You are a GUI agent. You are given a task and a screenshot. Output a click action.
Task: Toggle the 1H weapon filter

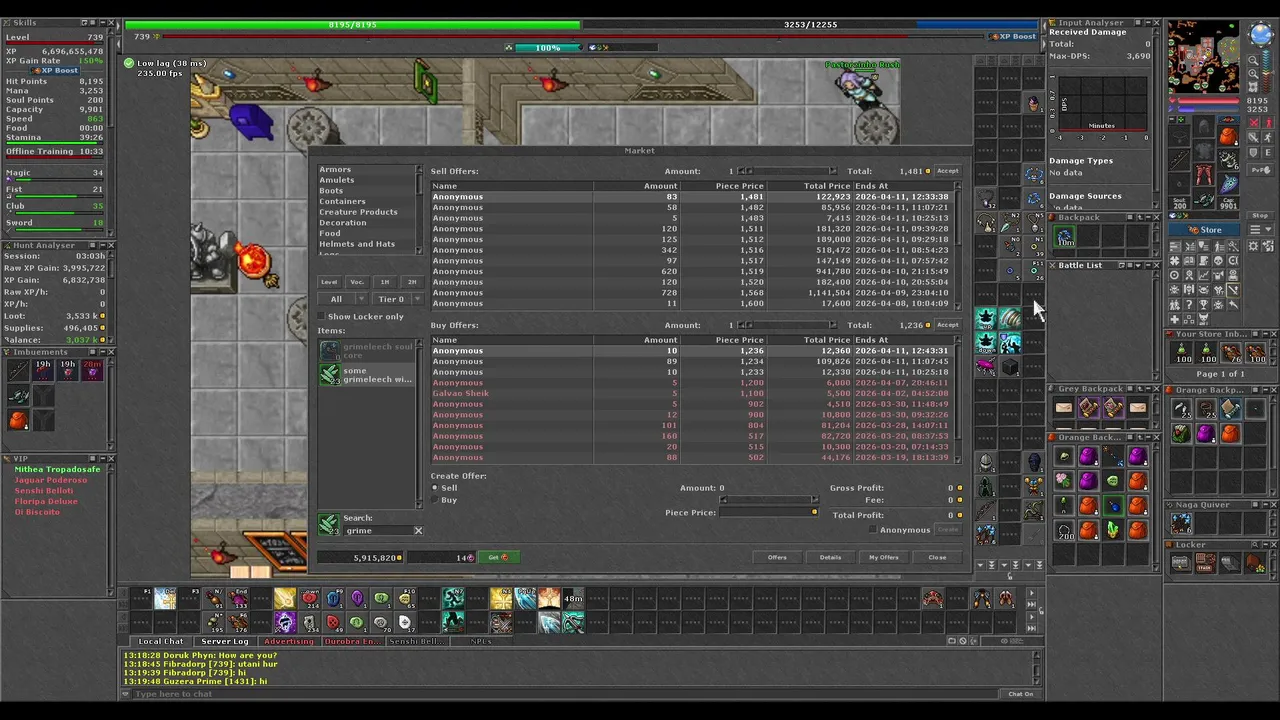tap(385, 282)
